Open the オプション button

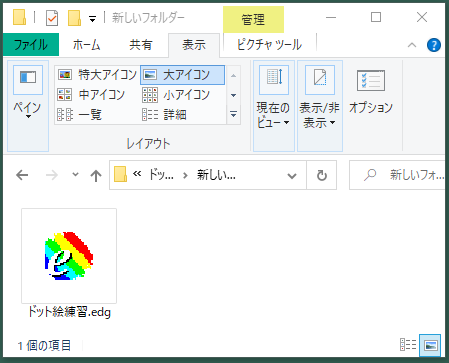(371, 92)
